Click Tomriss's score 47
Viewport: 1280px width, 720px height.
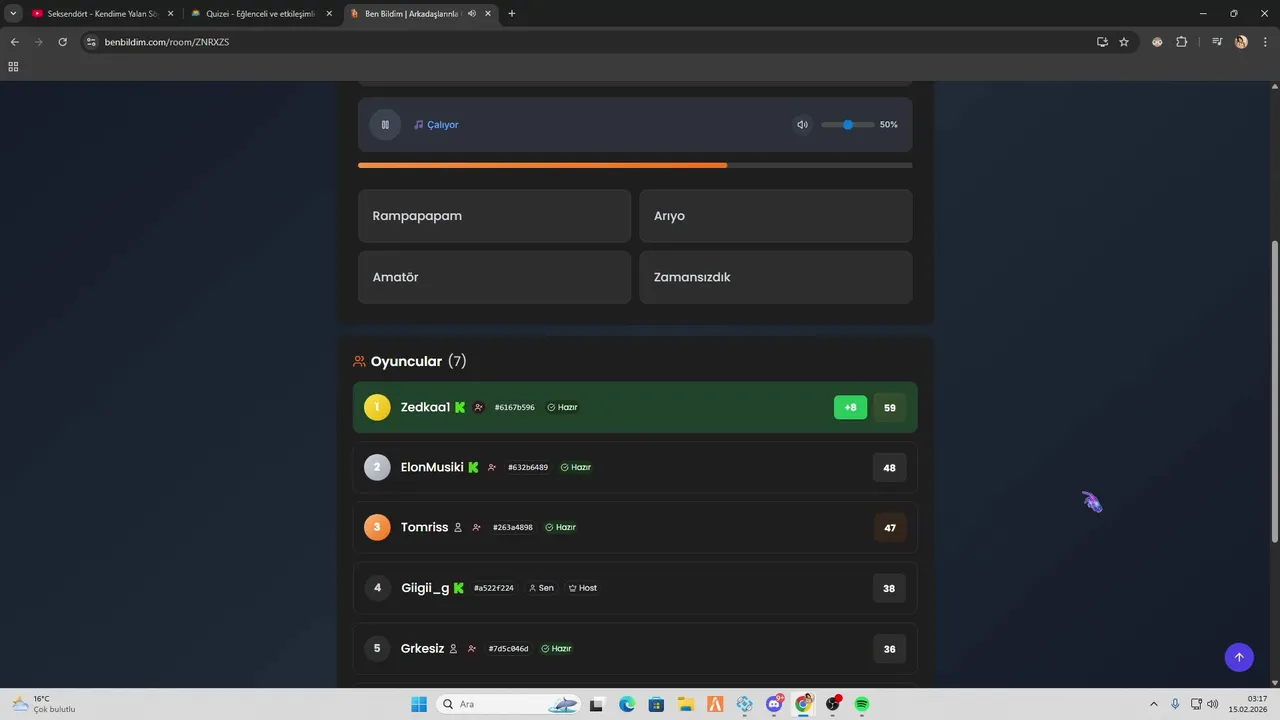point(890,528)
